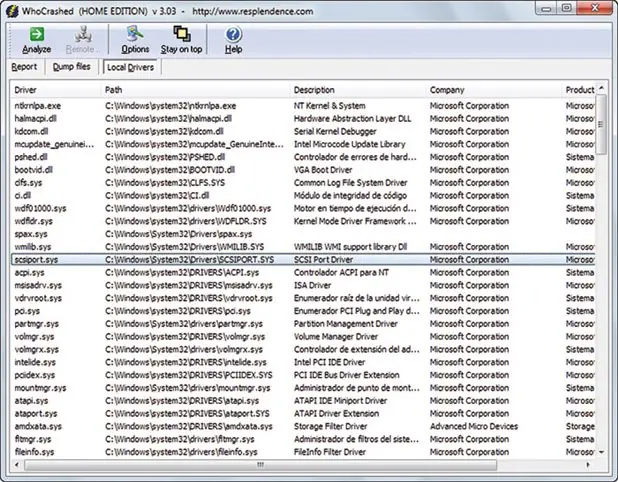Select the kdcom.dll driver row
Image resolution: width=618 pixels, height=482 pixels.
click(303, 131)
